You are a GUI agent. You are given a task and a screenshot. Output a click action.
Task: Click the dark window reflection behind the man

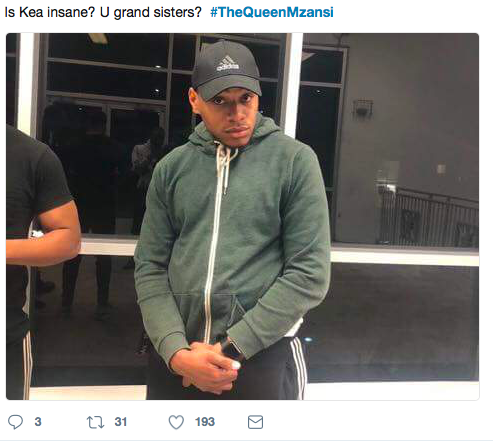click(107, 133)
